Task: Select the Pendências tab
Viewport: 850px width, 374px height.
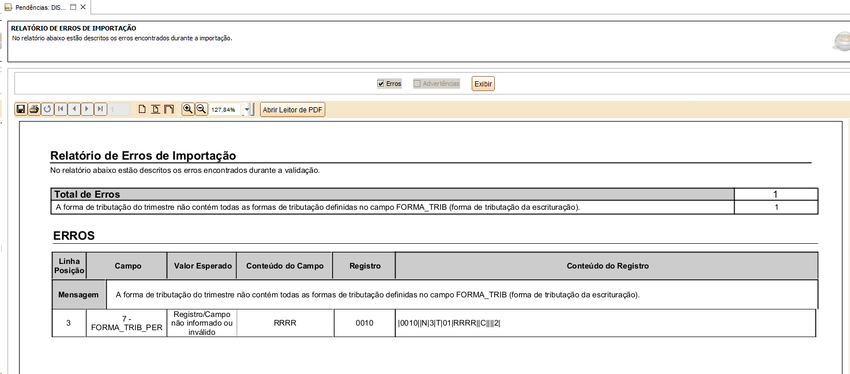Action: click(40, 7)
